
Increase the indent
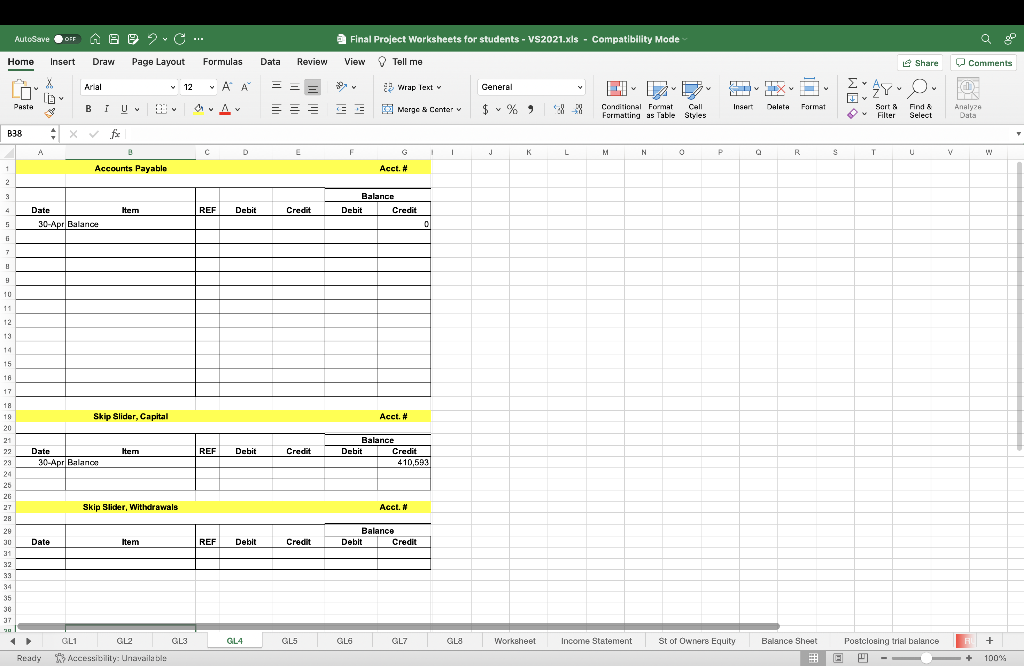pyautogui.click(x=359, y=109)
